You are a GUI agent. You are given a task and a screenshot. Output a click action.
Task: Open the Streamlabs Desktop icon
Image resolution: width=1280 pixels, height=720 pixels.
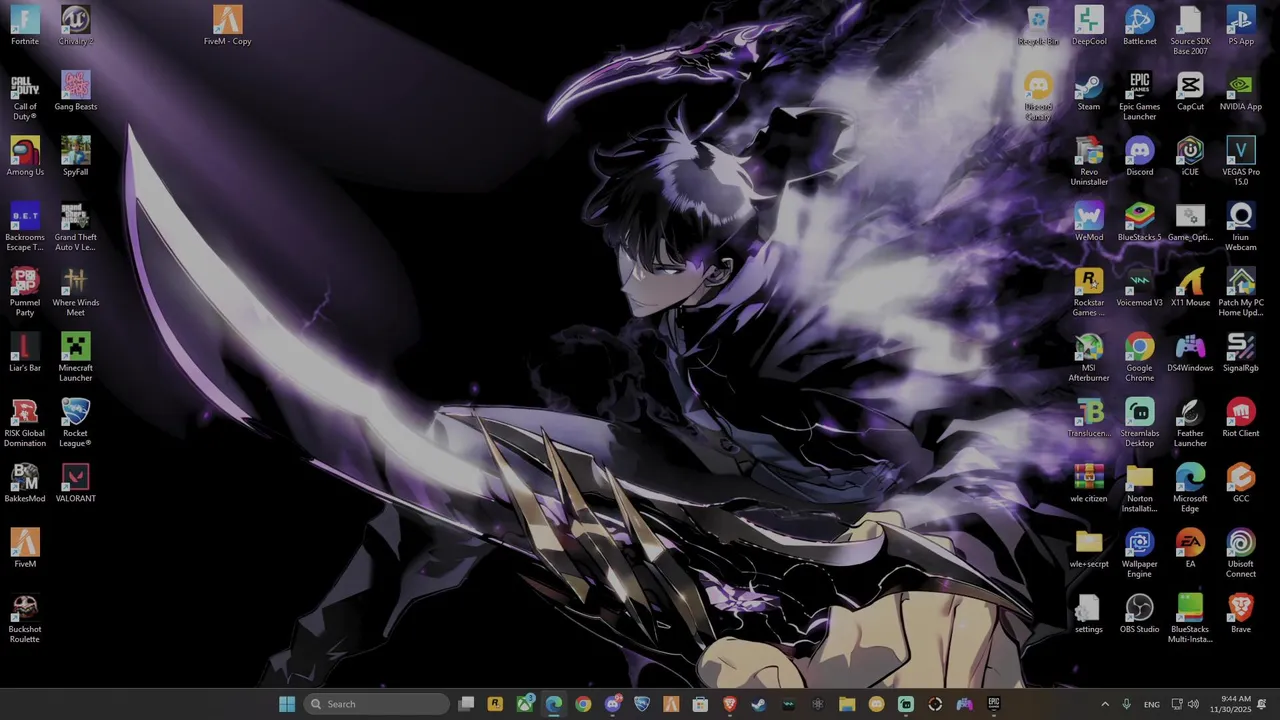1140,422
